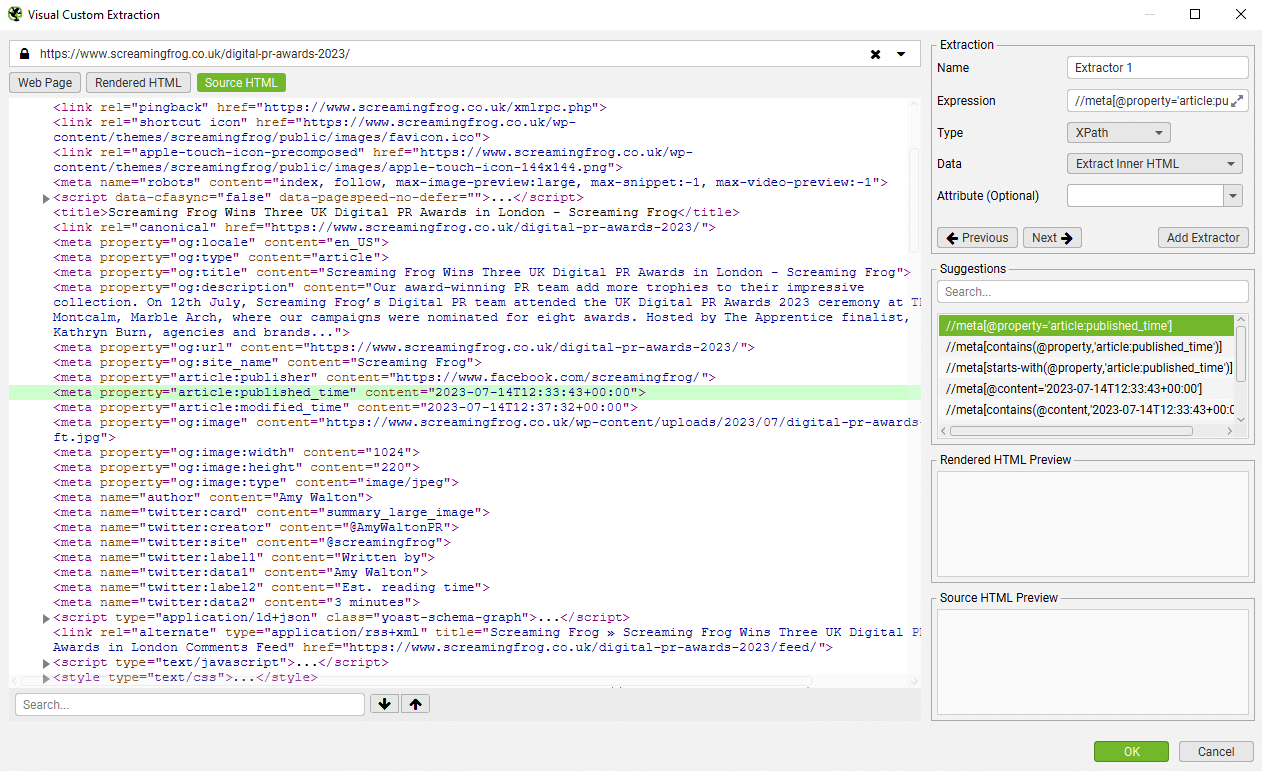Expand the text/css style node

[x=46, y=678]
